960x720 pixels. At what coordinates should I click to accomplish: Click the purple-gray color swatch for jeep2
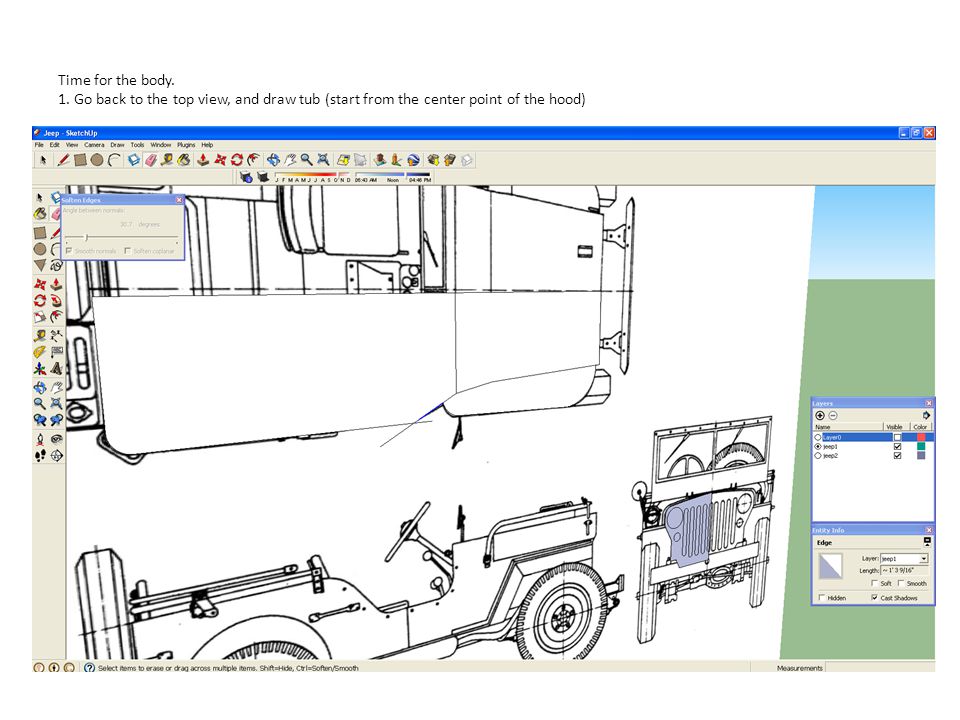(921, 456)
